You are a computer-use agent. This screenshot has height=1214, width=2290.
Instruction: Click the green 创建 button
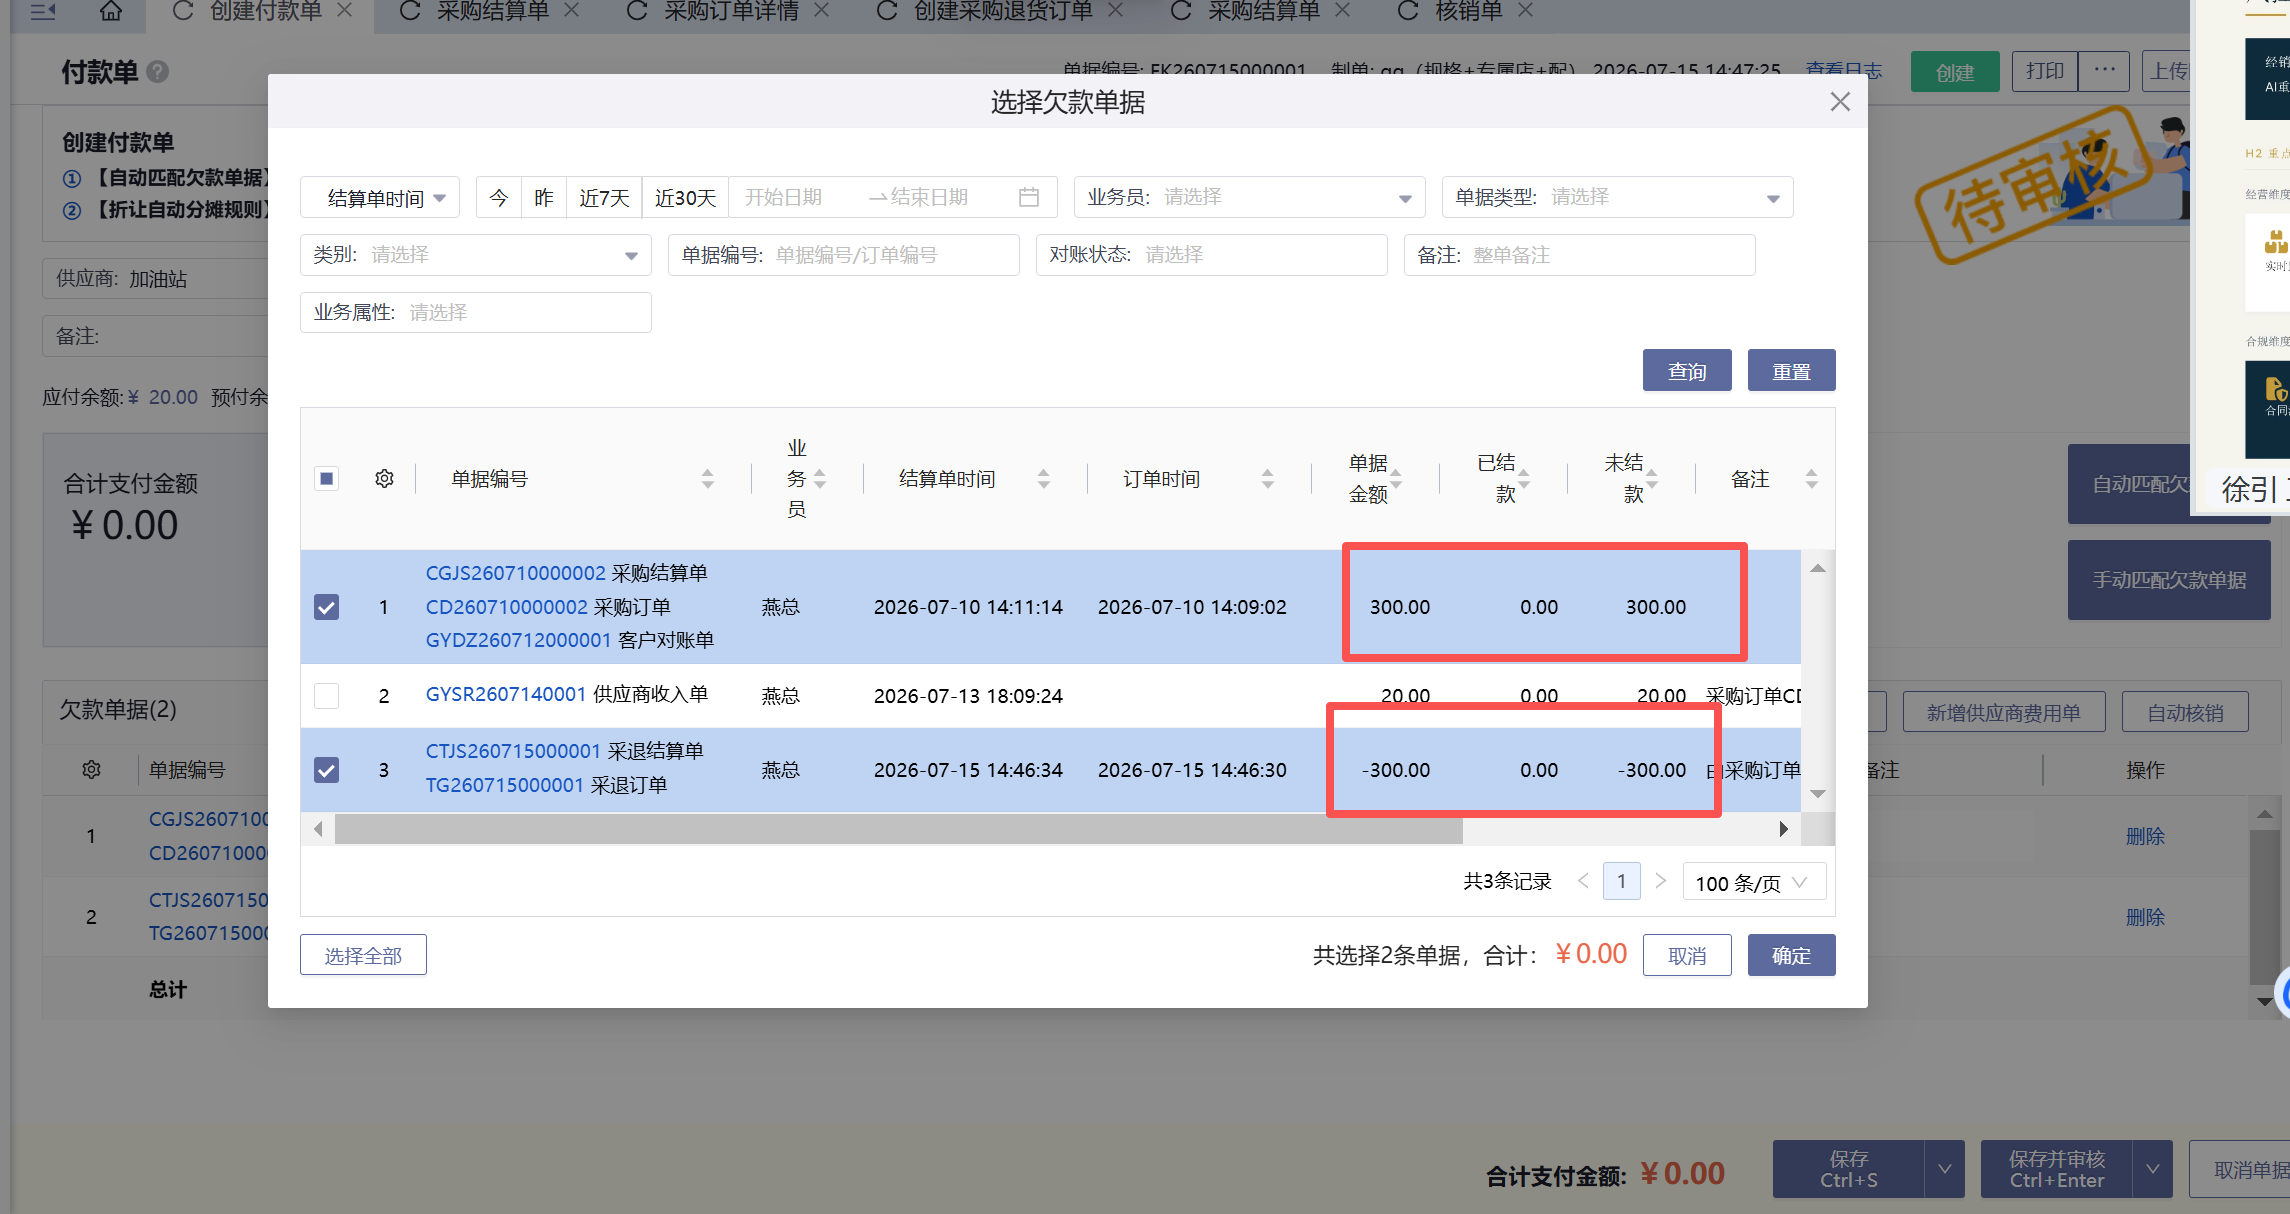1954,71
